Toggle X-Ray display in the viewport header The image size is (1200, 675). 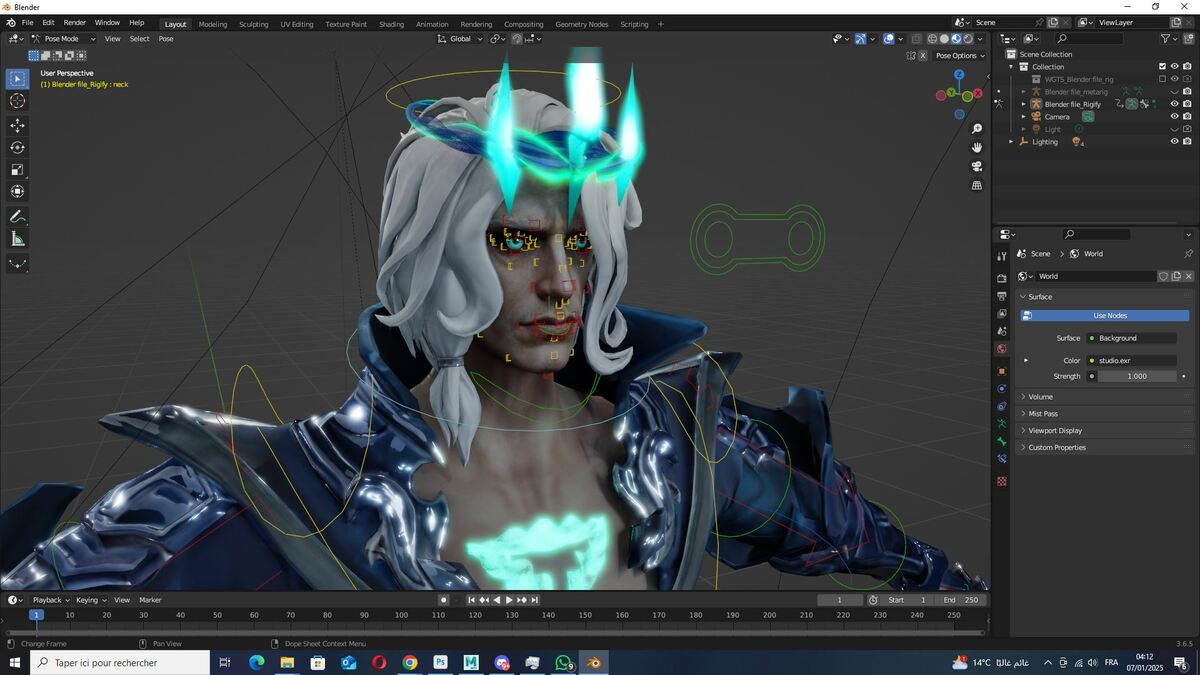pyautogui.click(x=917, y=39)
